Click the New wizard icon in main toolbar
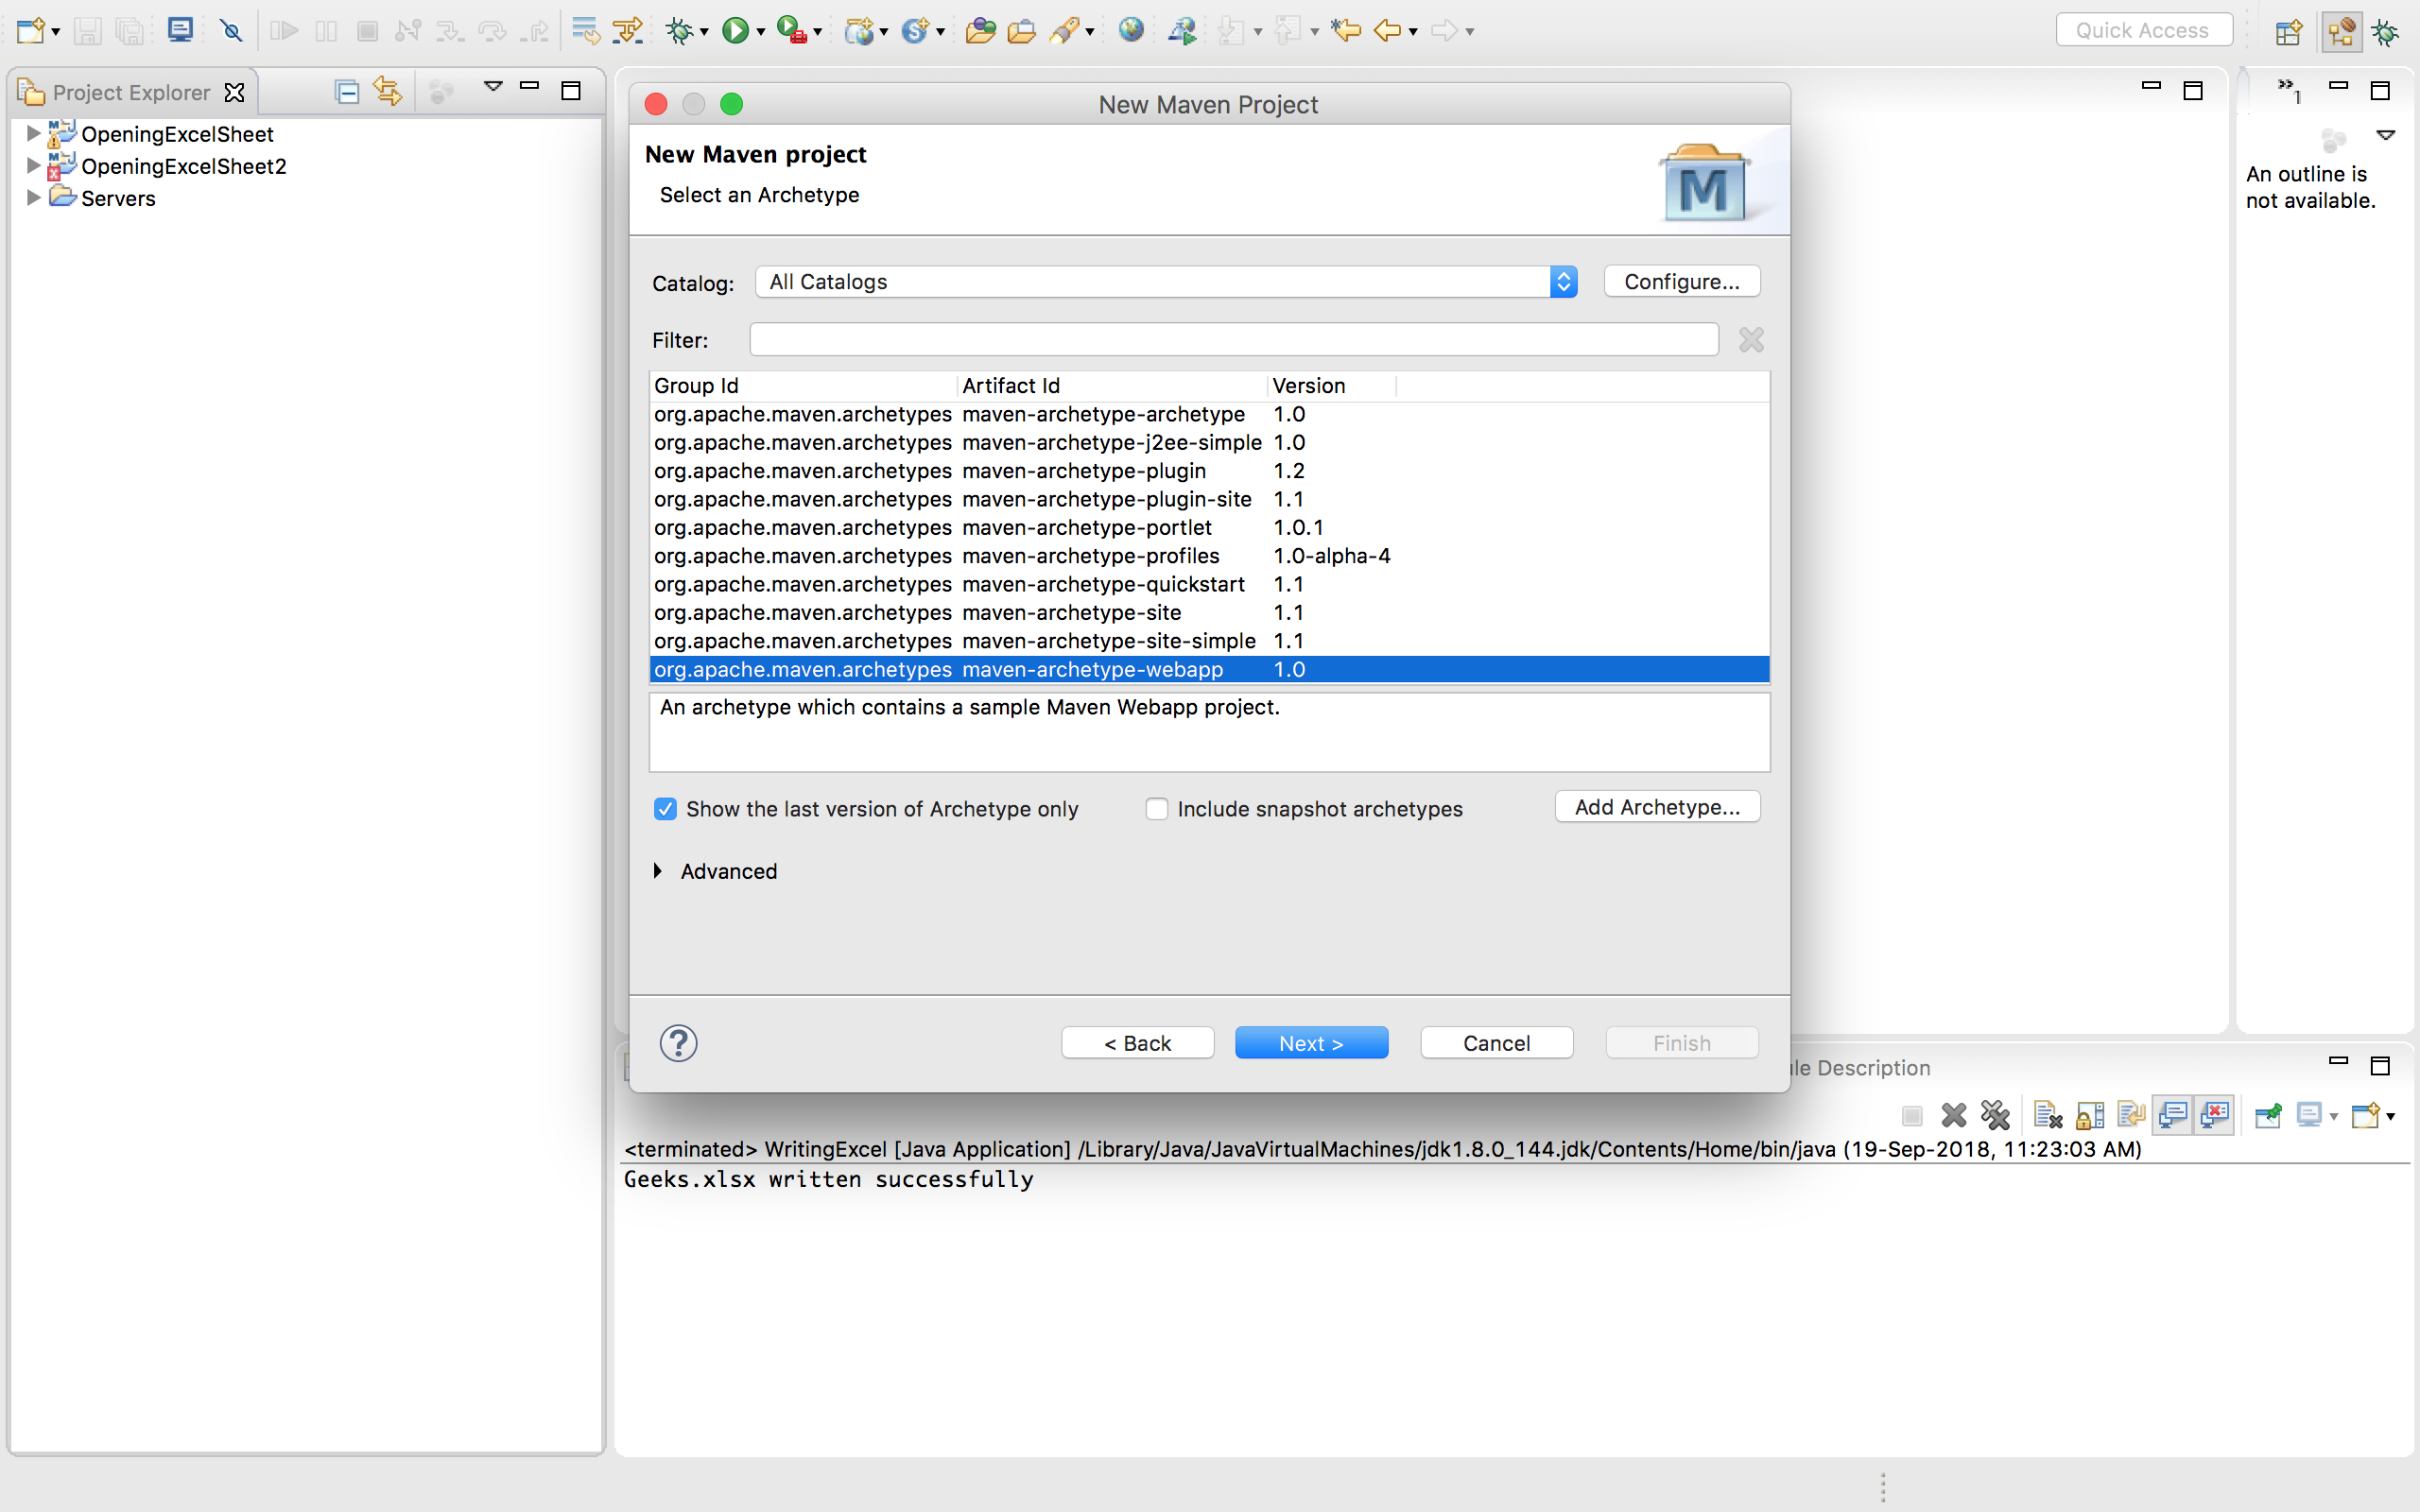Image resolution: width=2420 pixels, height=1512 pixels. (x=30, y=31)
